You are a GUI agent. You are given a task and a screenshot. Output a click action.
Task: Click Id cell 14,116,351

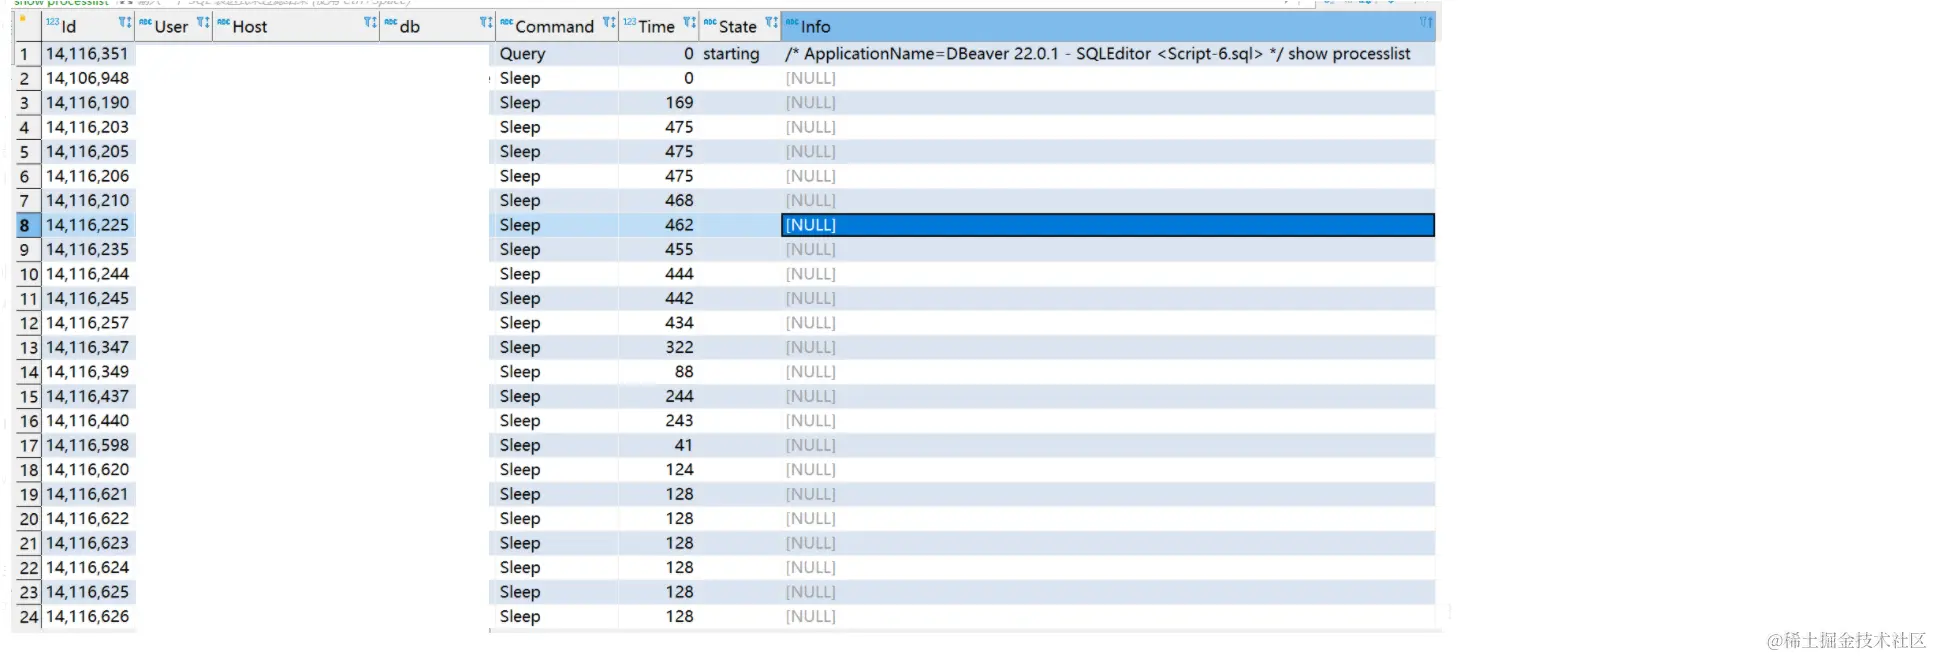pyautogui.click(x=88, y=54)
